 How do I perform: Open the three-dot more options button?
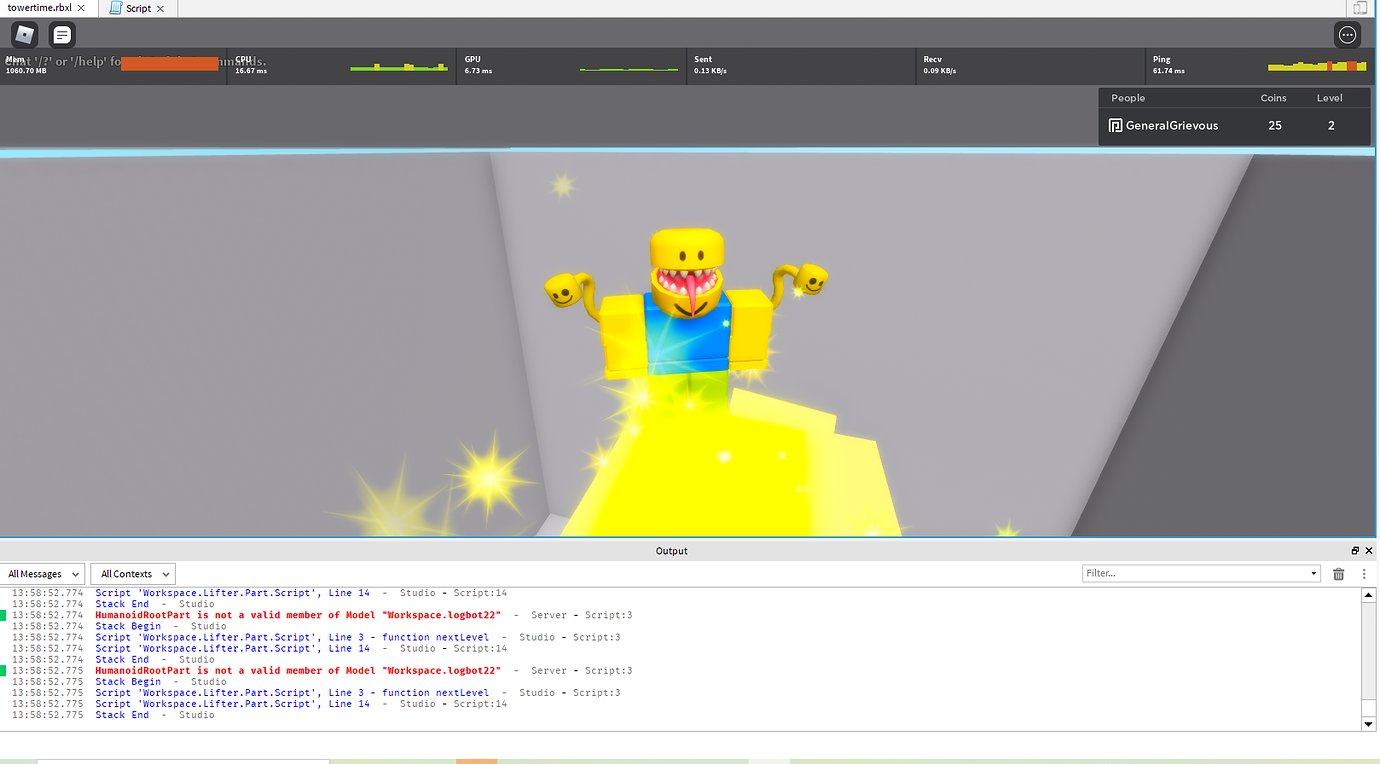click(1347, 35)
